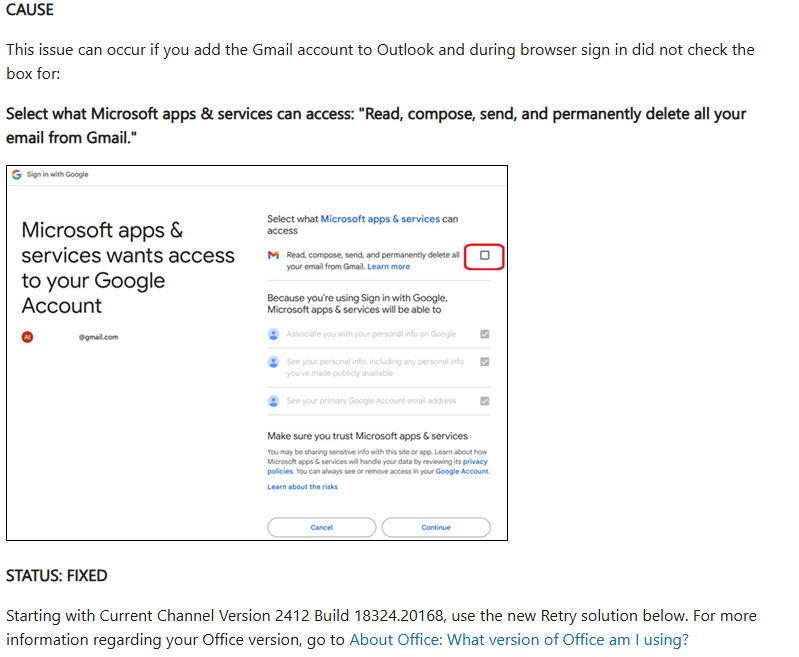Open the 'Google Account' link

pyautogui.click(x=462, y=471)
